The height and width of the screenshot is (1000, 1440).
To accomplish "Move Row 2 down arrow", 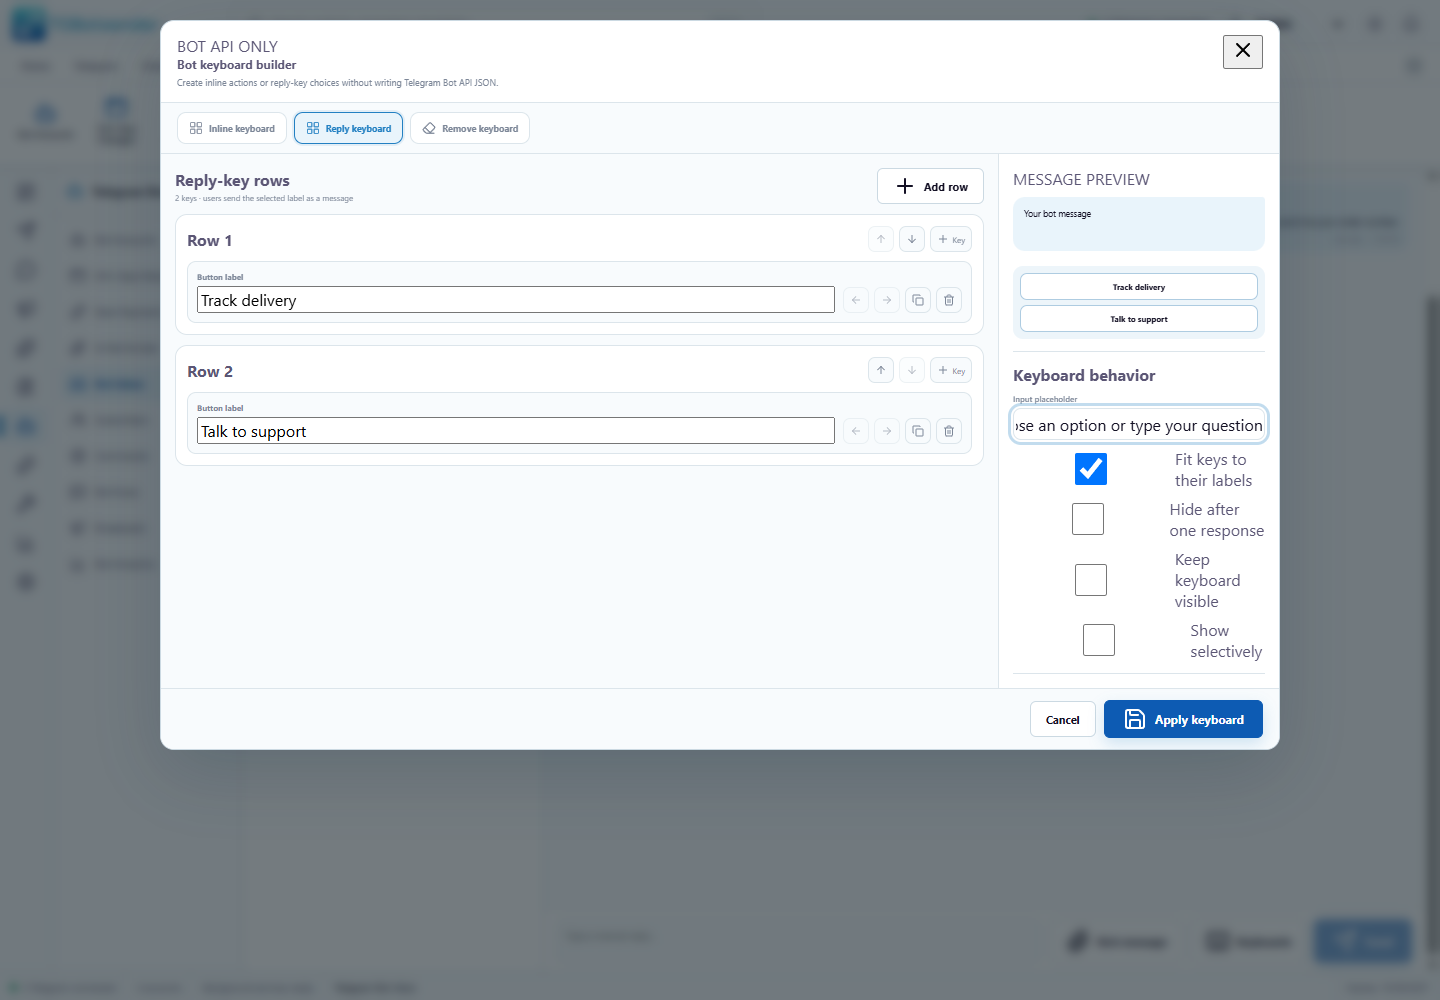I will pos(912,370).
